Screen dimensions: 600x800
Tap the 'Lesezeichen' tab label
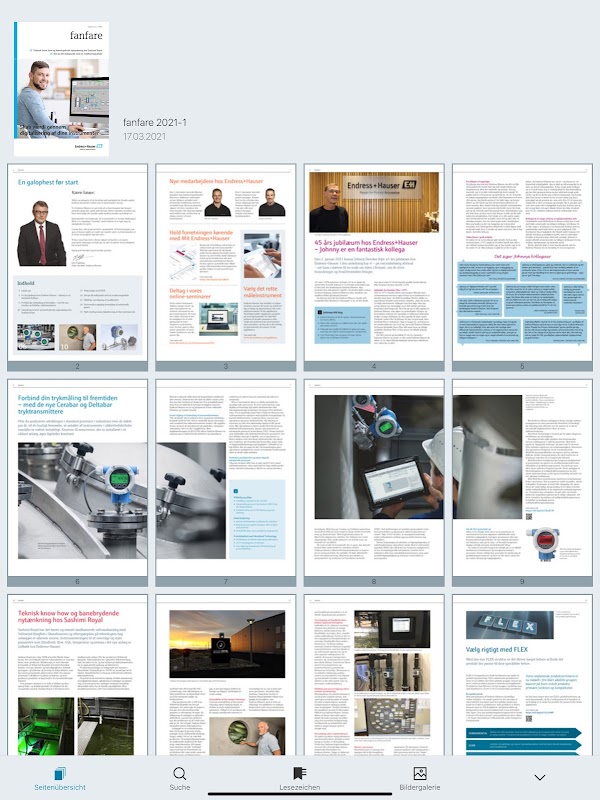click(x=299, y=787)
